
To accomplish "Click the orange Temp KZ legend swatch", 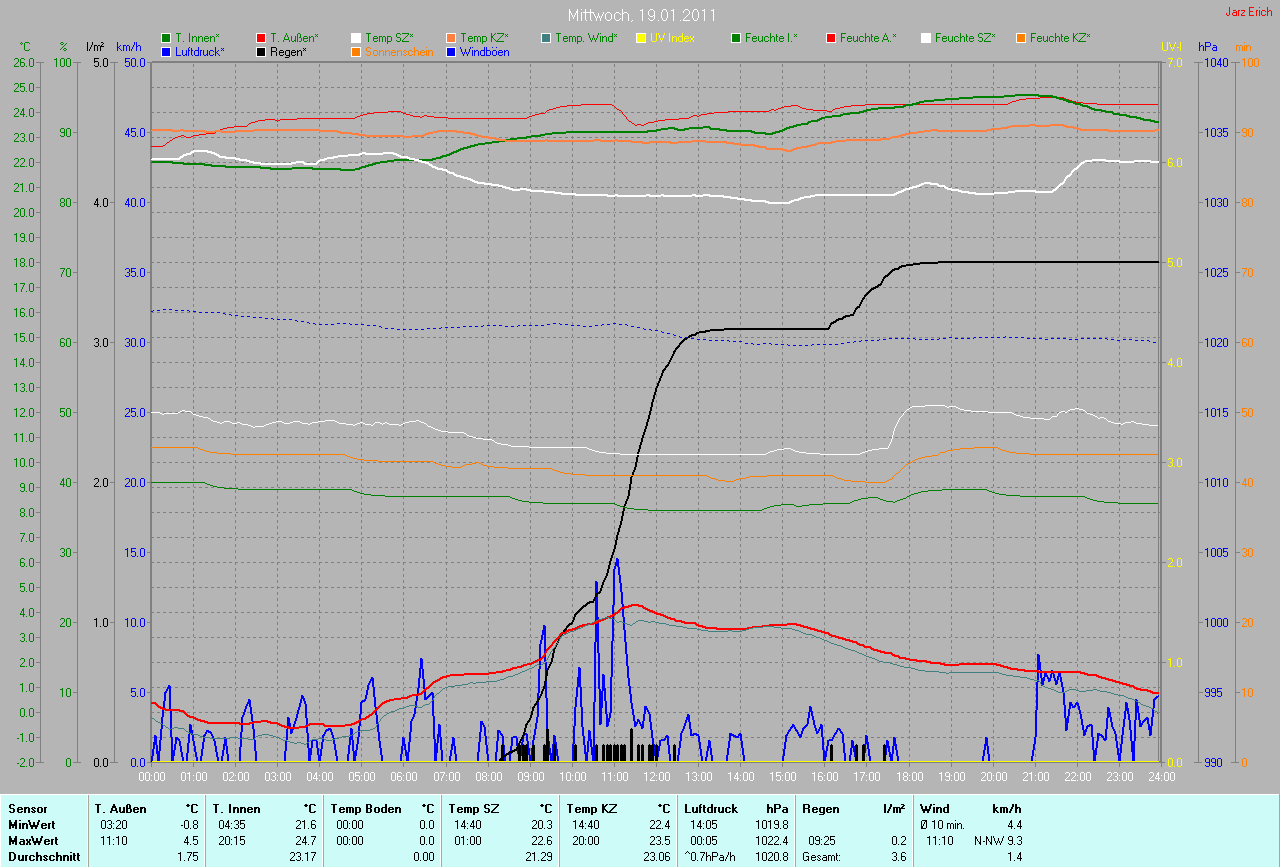I will pos(451,38).
